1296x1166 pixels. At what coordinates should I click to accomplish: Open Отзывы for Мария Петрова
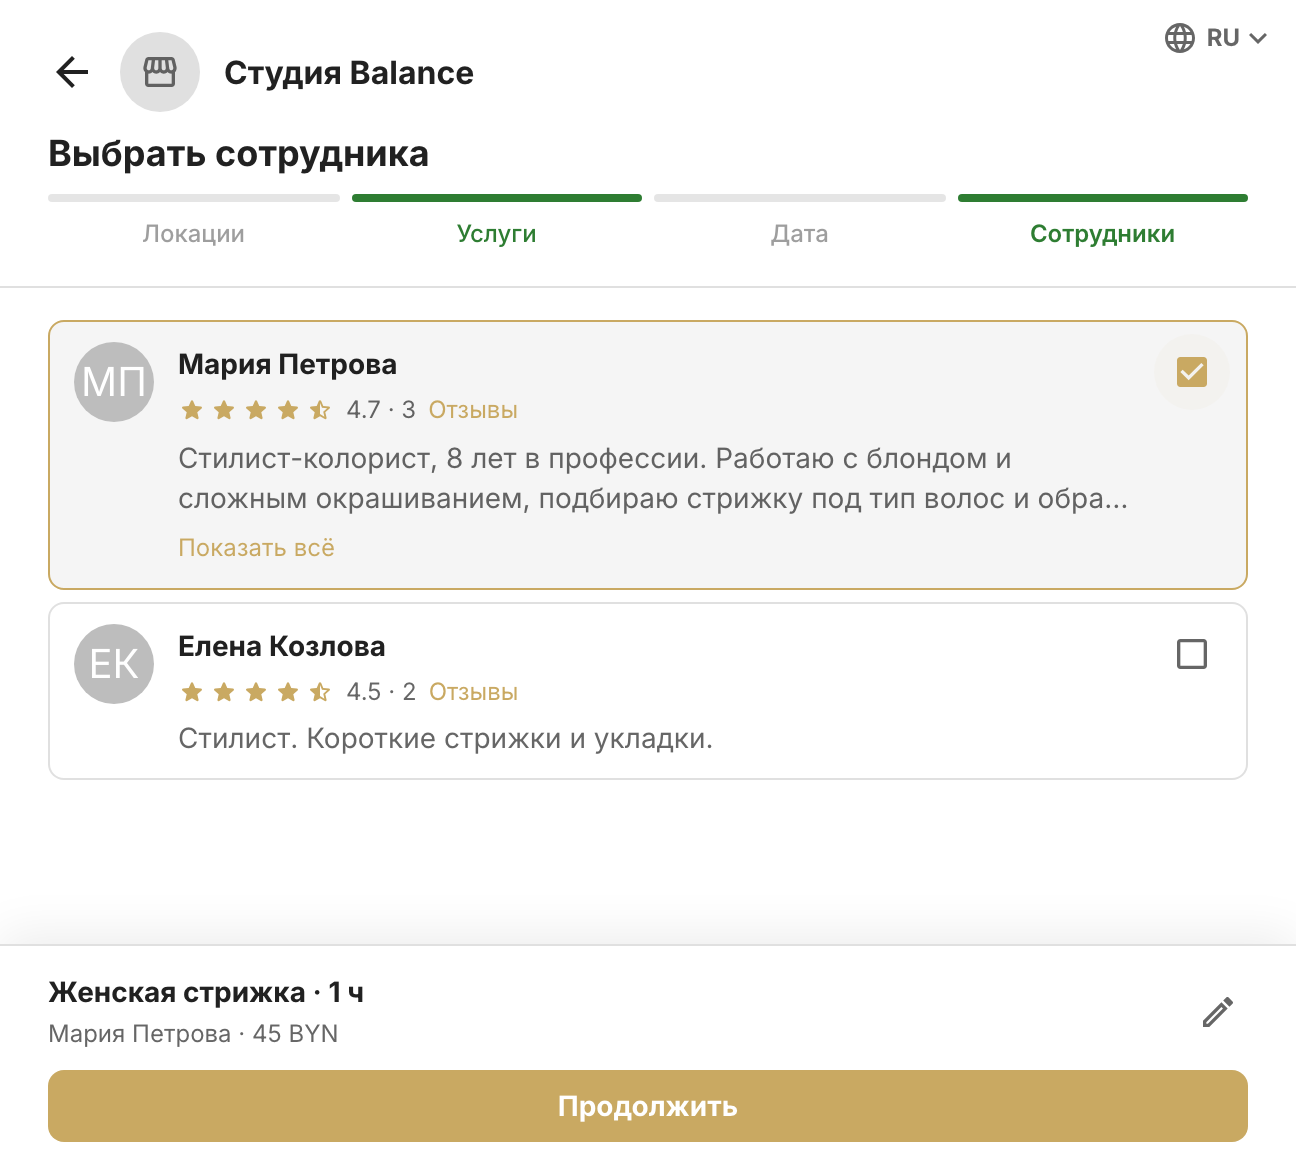[473, 410]
